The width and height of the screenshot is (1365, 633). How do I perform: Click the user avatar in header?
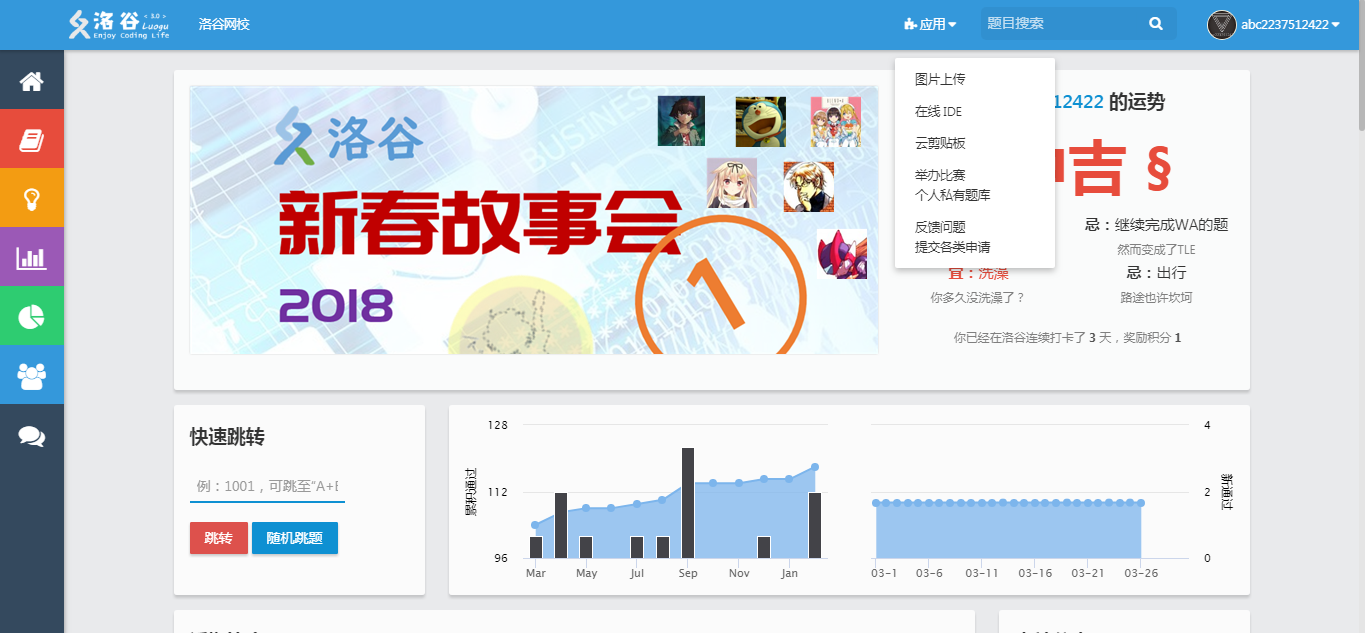coord(1222,25)
